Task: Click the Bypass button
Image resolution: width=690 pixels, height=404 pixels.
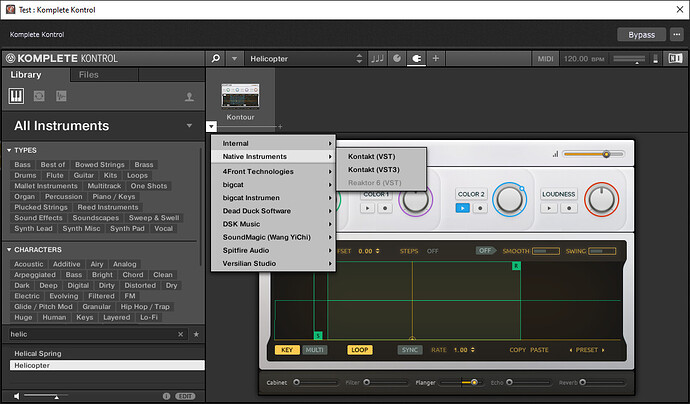Action: (641, 35)
